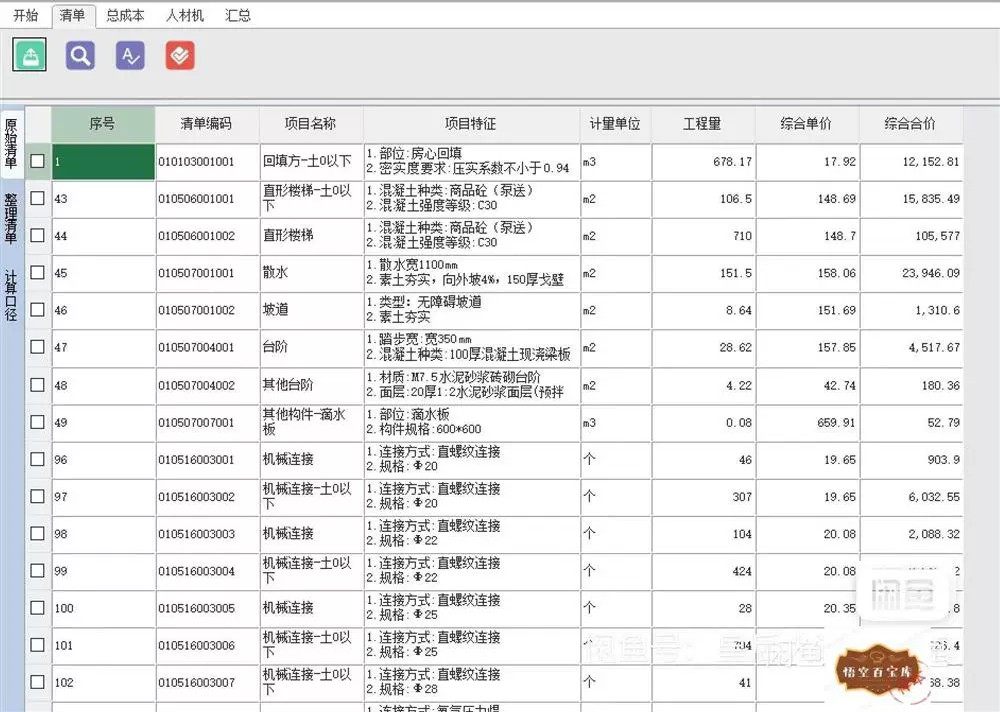Viewport: 1000px width, 712px height.
Task: Click unit price cell 158.06
Action: click(x=807, y=273)
